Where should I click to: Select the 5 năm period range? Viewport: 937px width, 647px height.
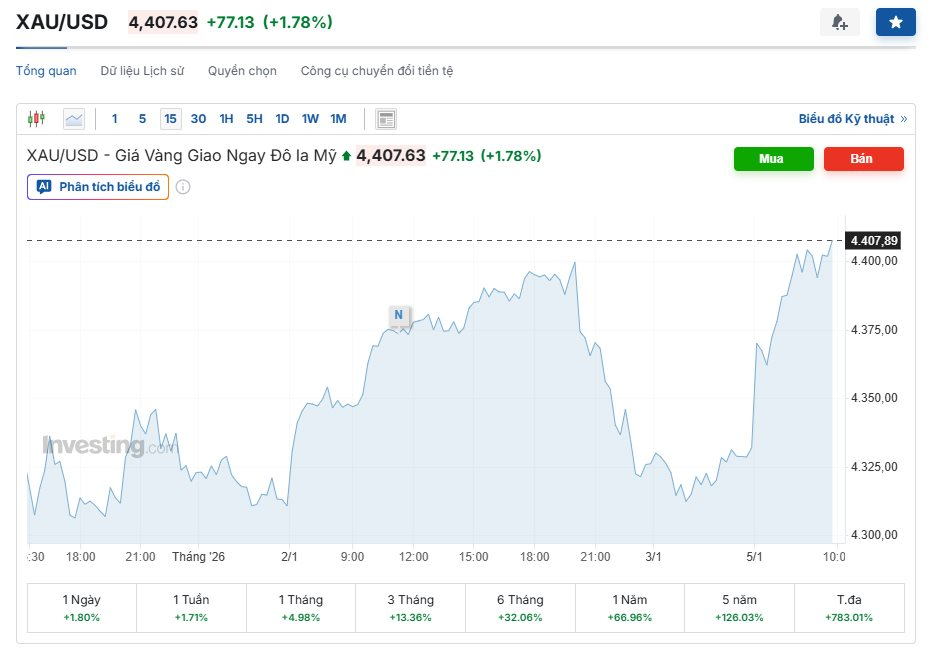pyautogui.click(x=739, y=608)
